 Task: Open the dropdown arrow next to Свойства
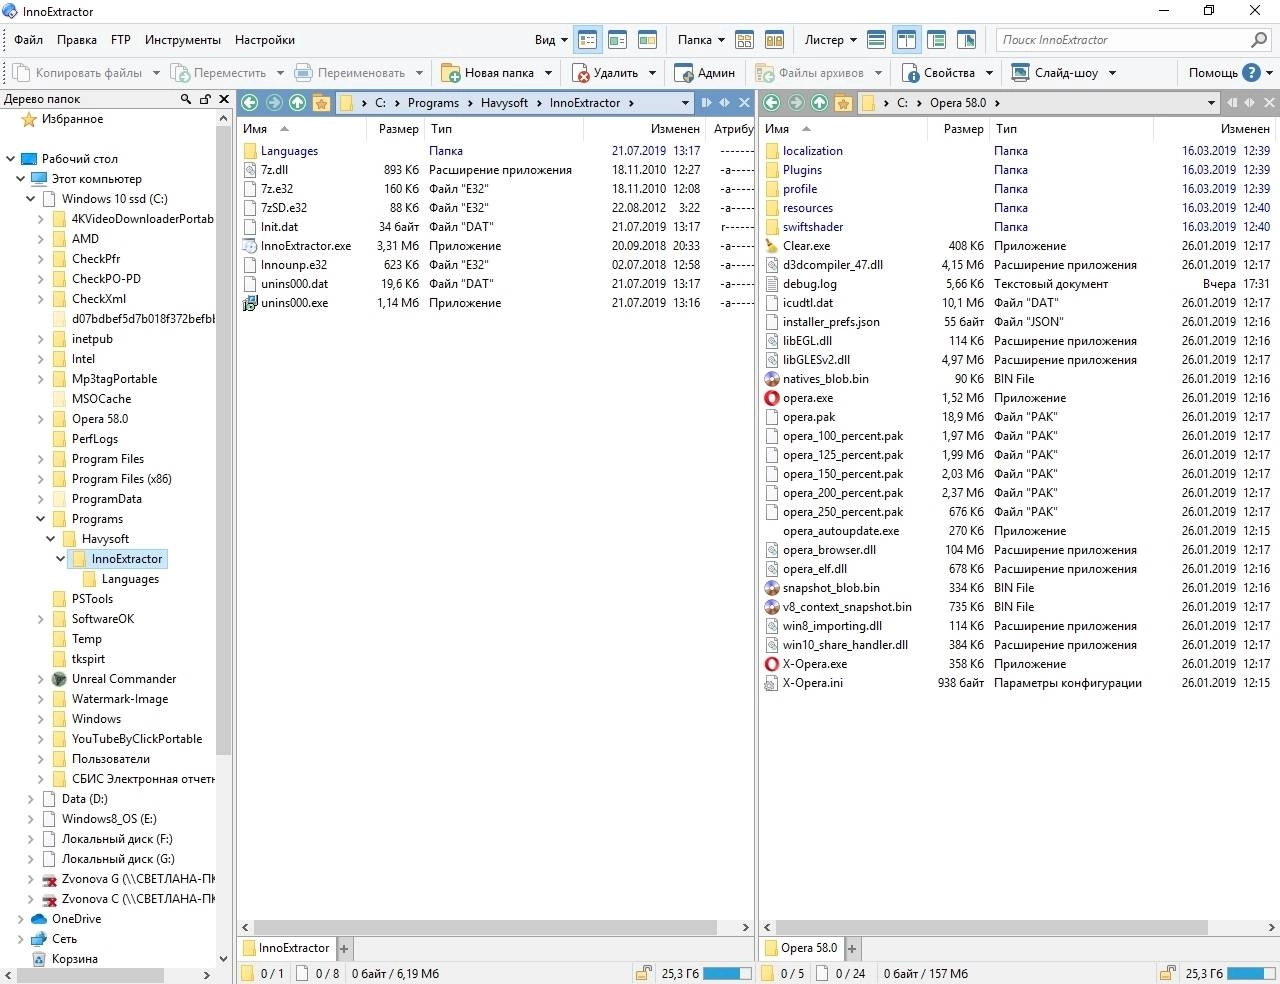[989, 72]
